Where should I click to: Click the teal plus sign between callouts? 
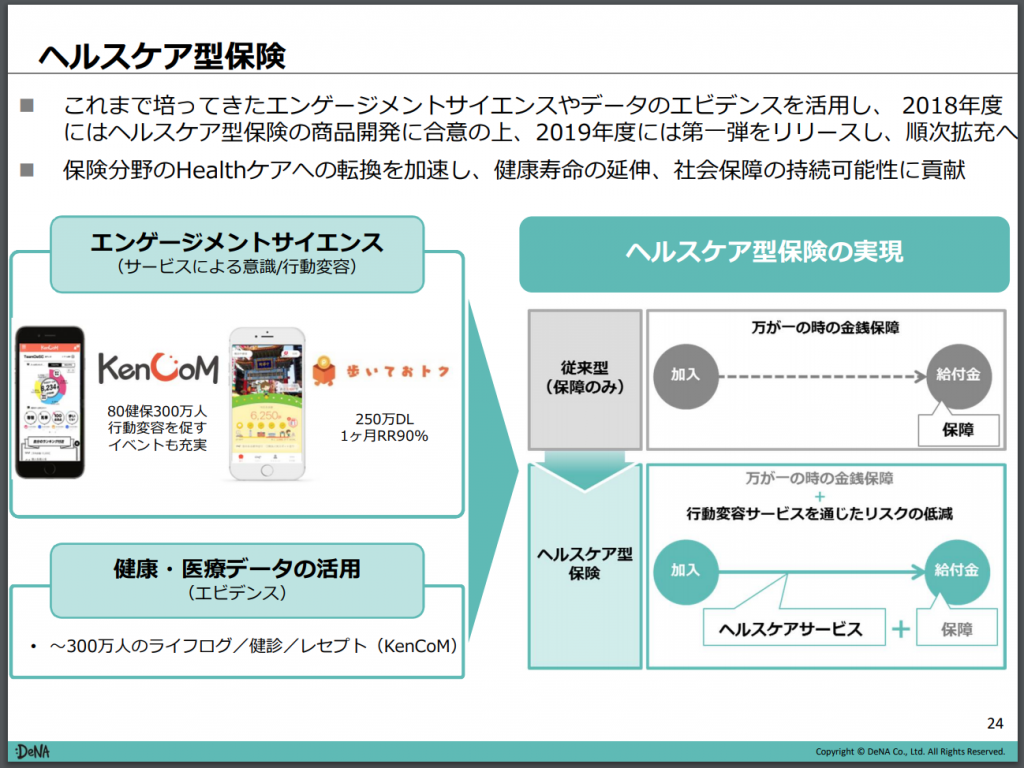pos(901,629)
